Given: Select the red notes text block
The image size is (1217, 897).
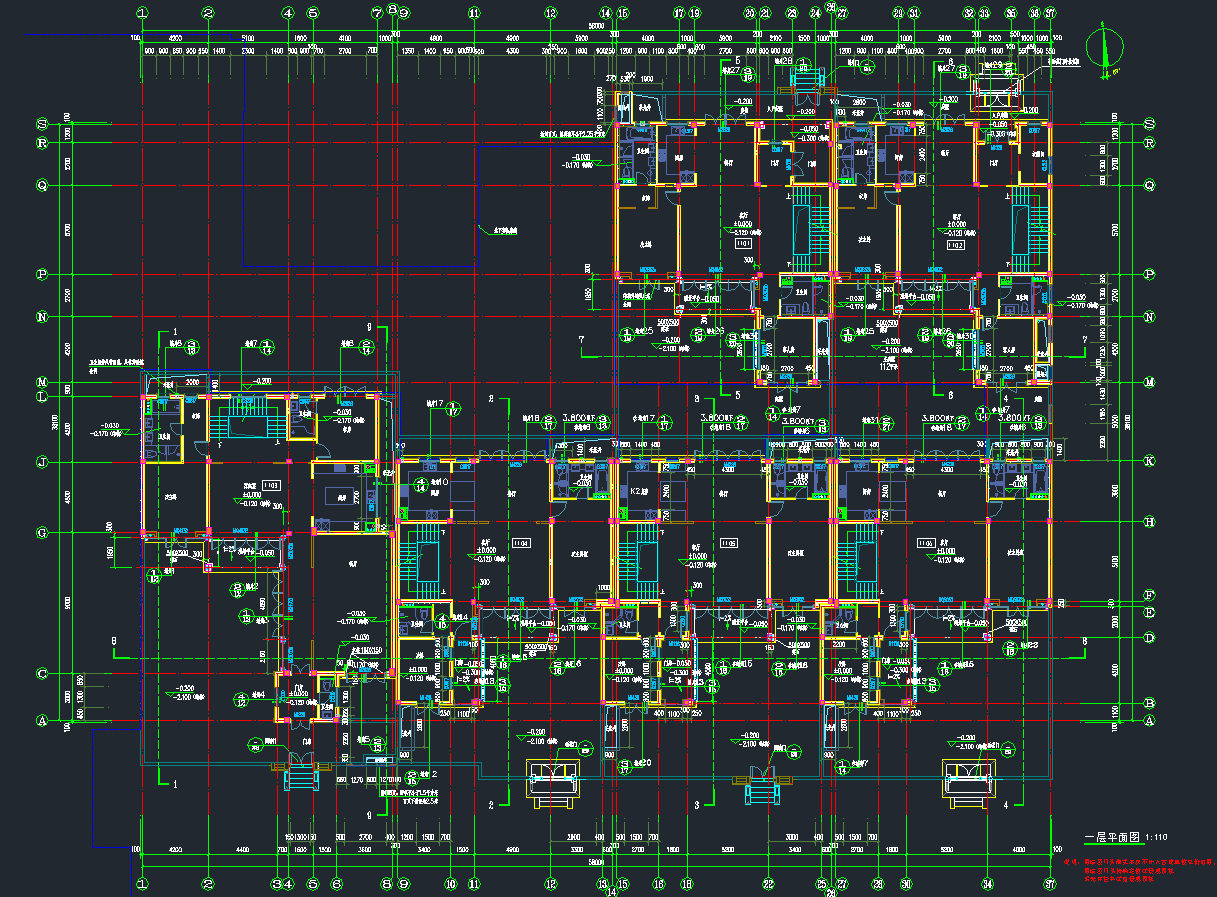Looking at the screenshot, I should (x=1138, y=870).
